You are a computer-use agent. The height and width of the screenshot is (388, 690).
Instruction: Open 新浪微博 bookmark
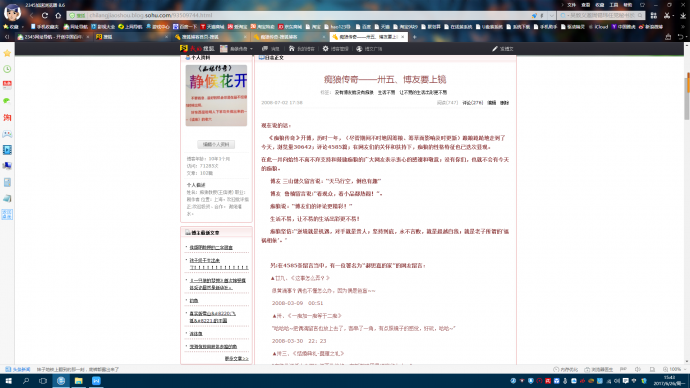651,27
